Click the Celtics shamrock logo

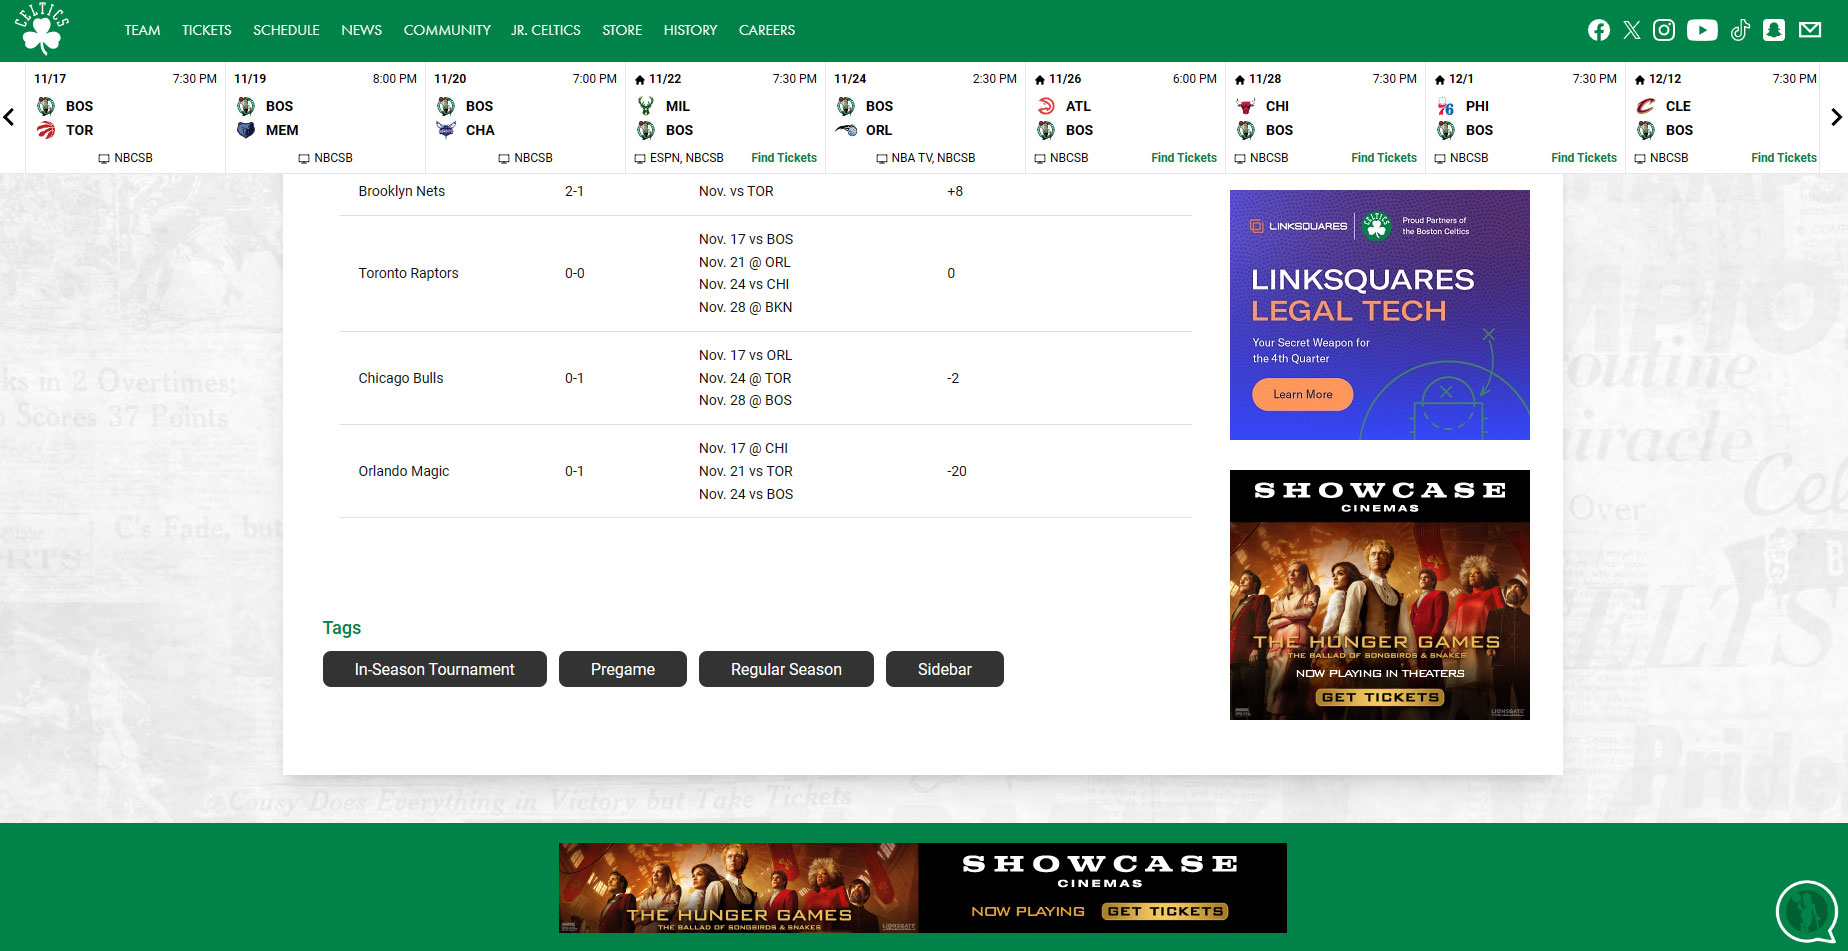[x=42, y=29]
